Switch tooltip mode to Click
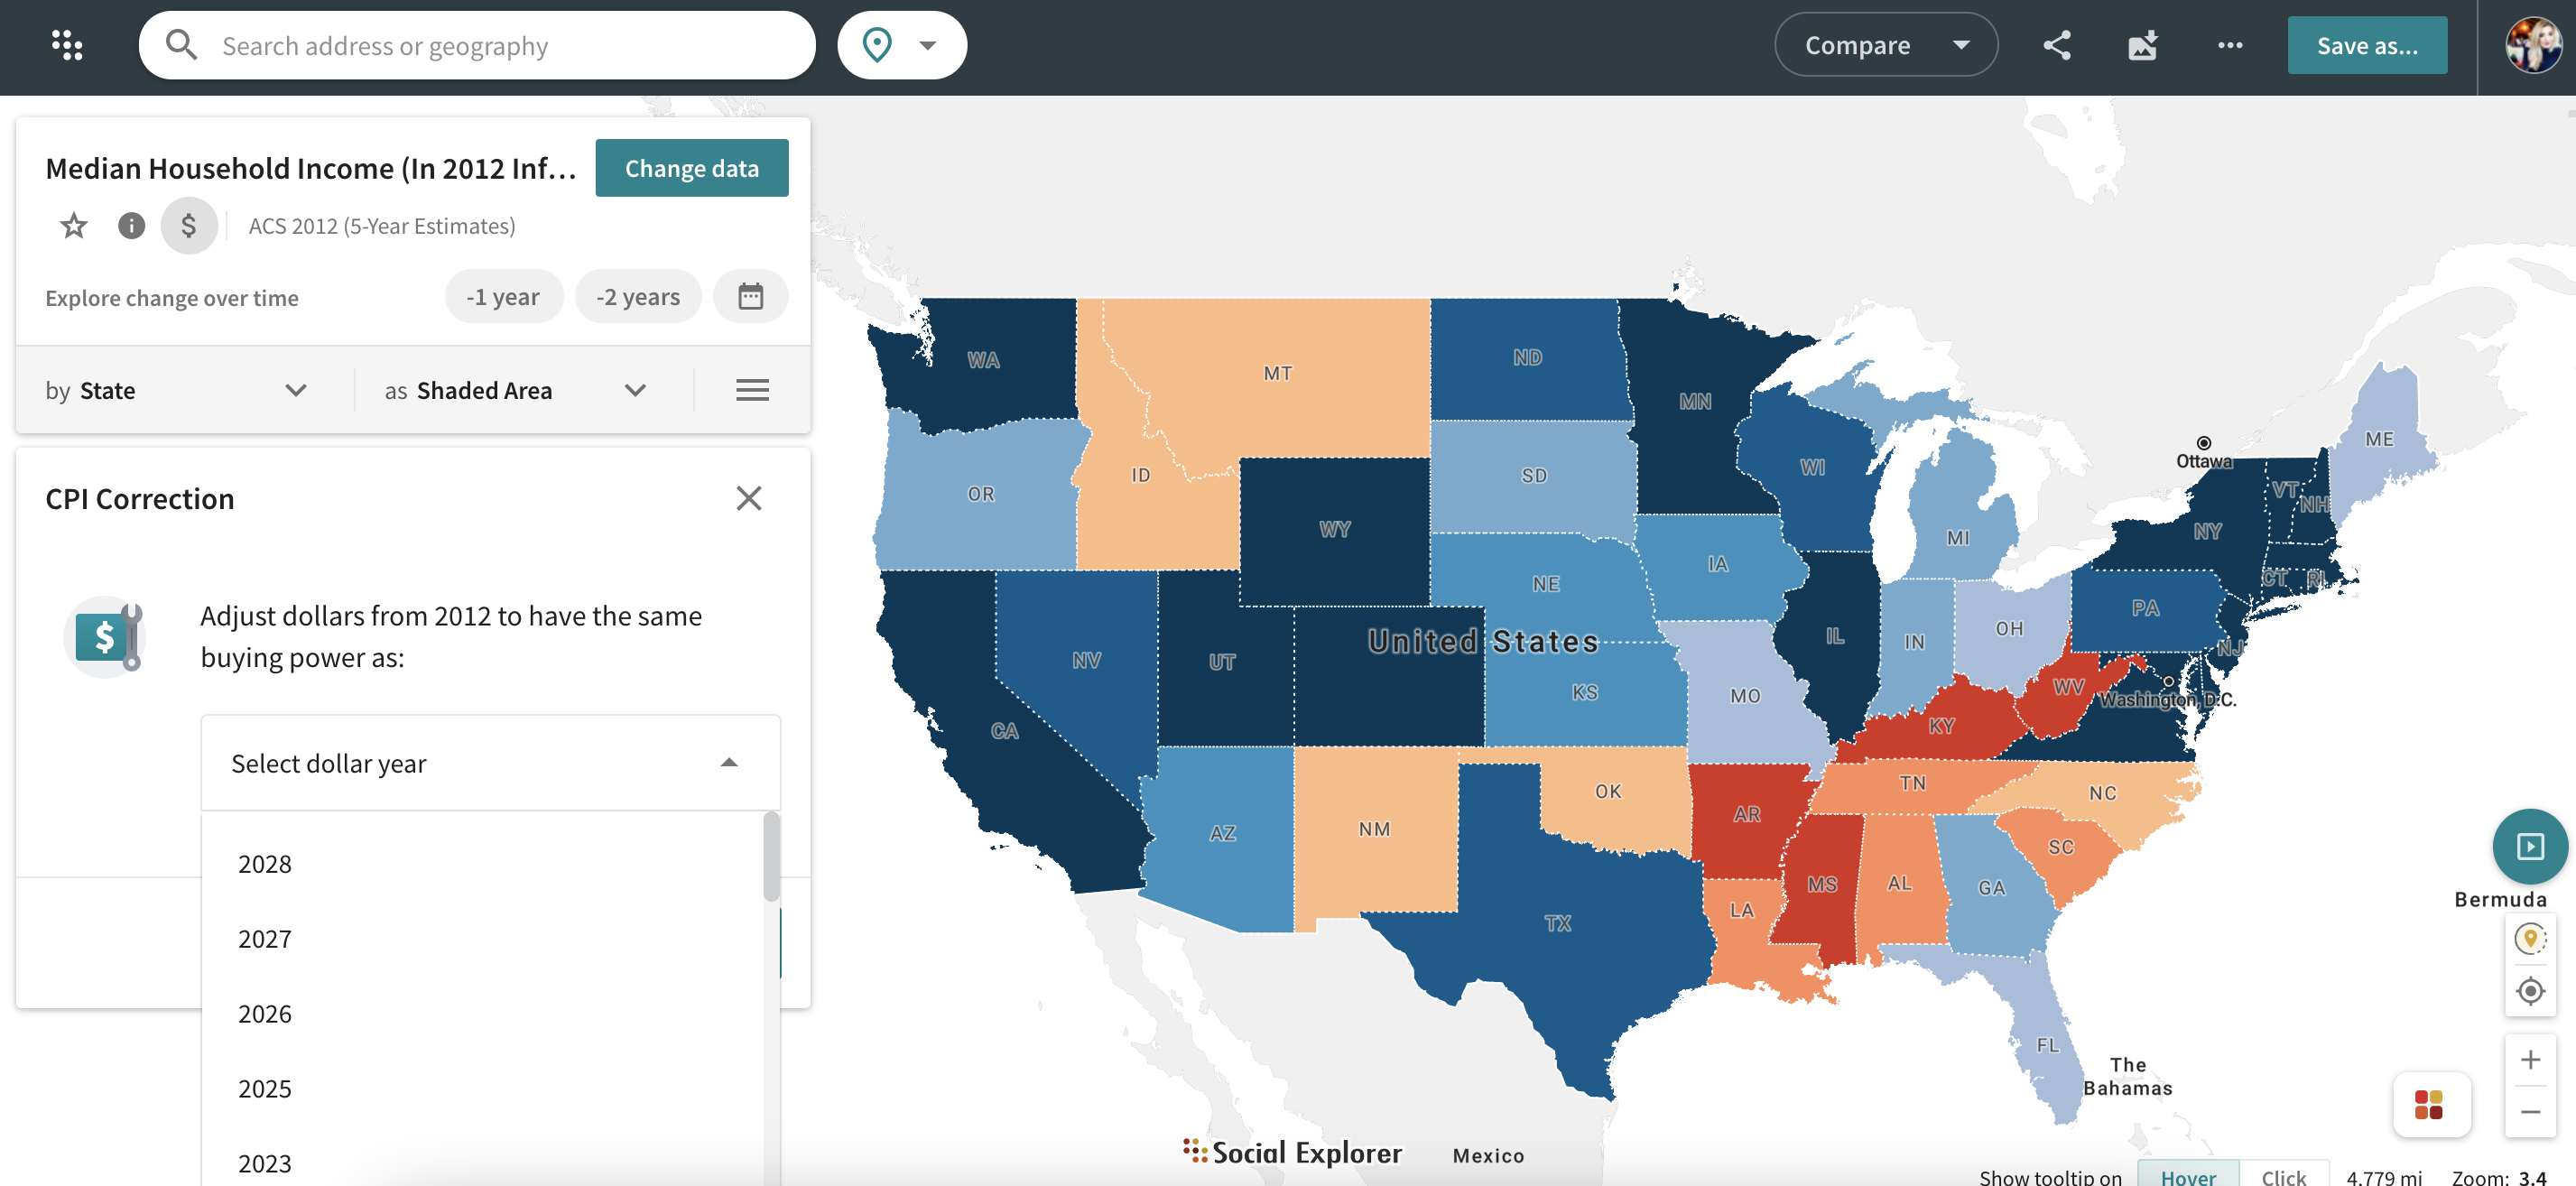The height and width of the screenshot is (1186, 2576). [2283, 1176]
